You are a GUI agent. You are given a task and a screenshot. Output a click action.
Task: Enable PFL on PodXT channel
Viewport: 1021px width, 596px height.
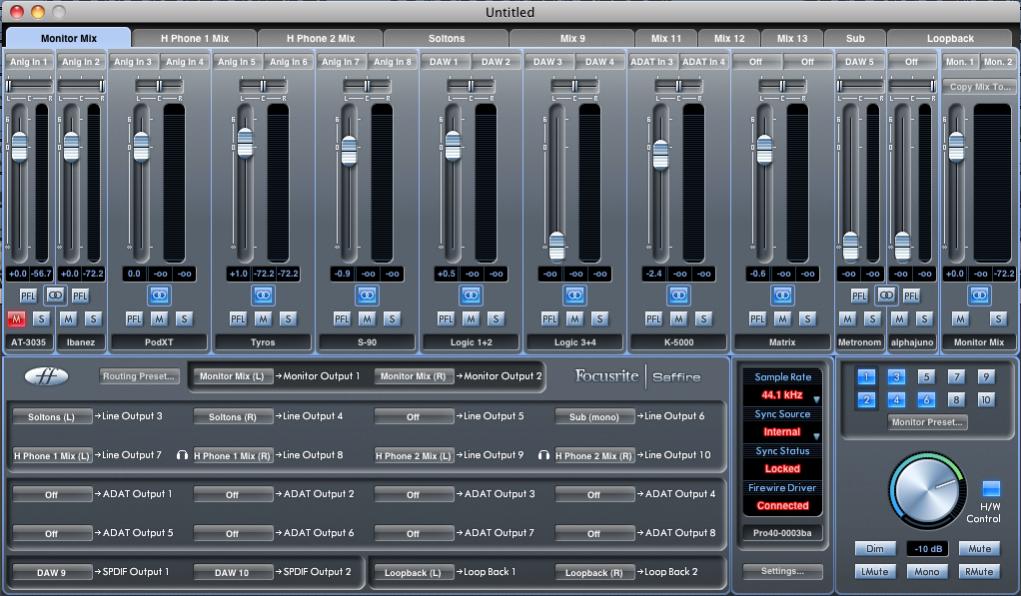tap(133, 319)
